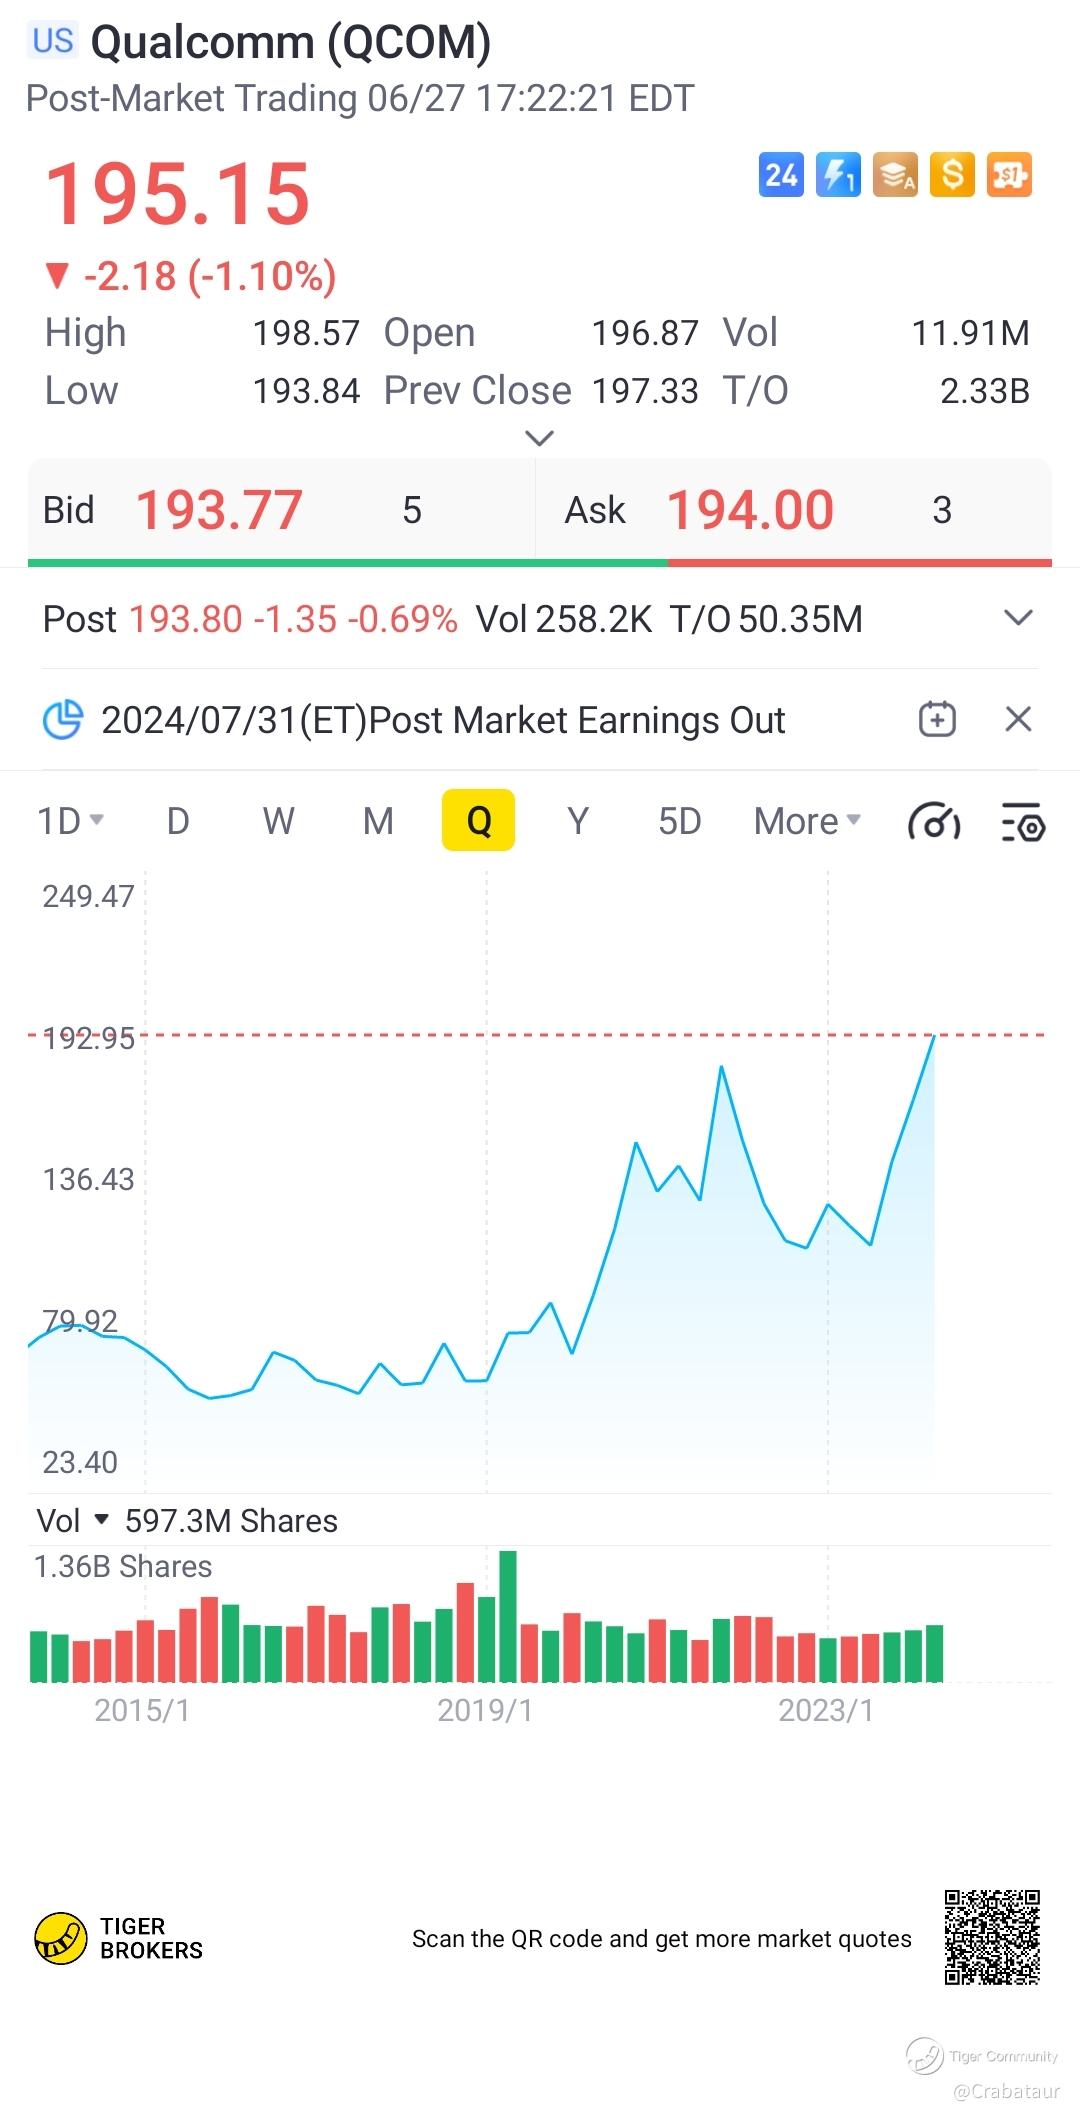Screen dimensions: 1080x2116
Task: Tap the QR code image
Action: (992, 1937)
